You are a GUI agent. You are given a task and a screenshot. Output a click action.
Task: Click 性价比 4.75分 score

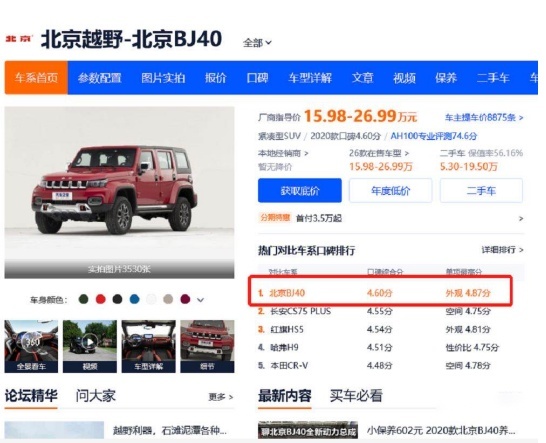point(472,347)
